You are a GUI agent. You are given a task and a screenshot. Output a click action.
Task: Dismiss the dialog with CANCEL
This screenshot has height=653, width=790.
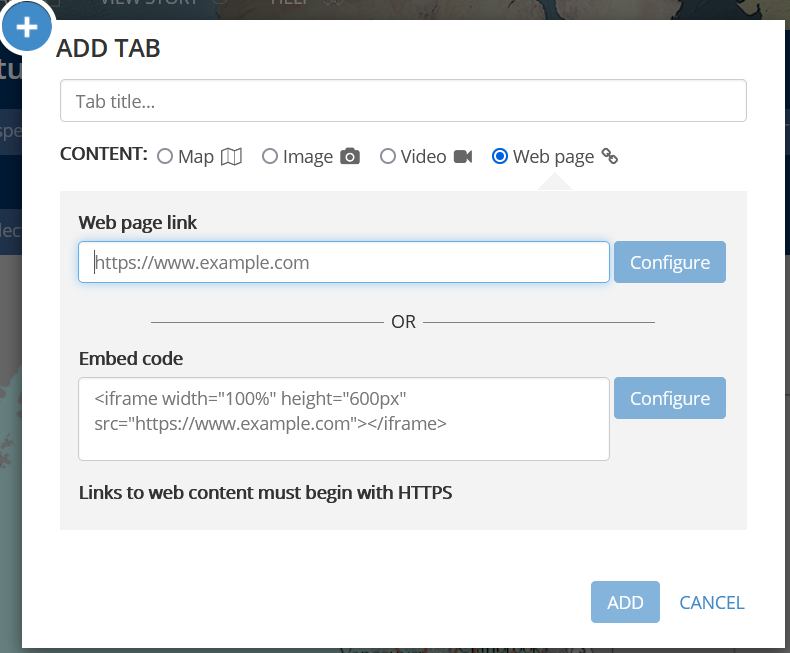click(x=711, y=603)
